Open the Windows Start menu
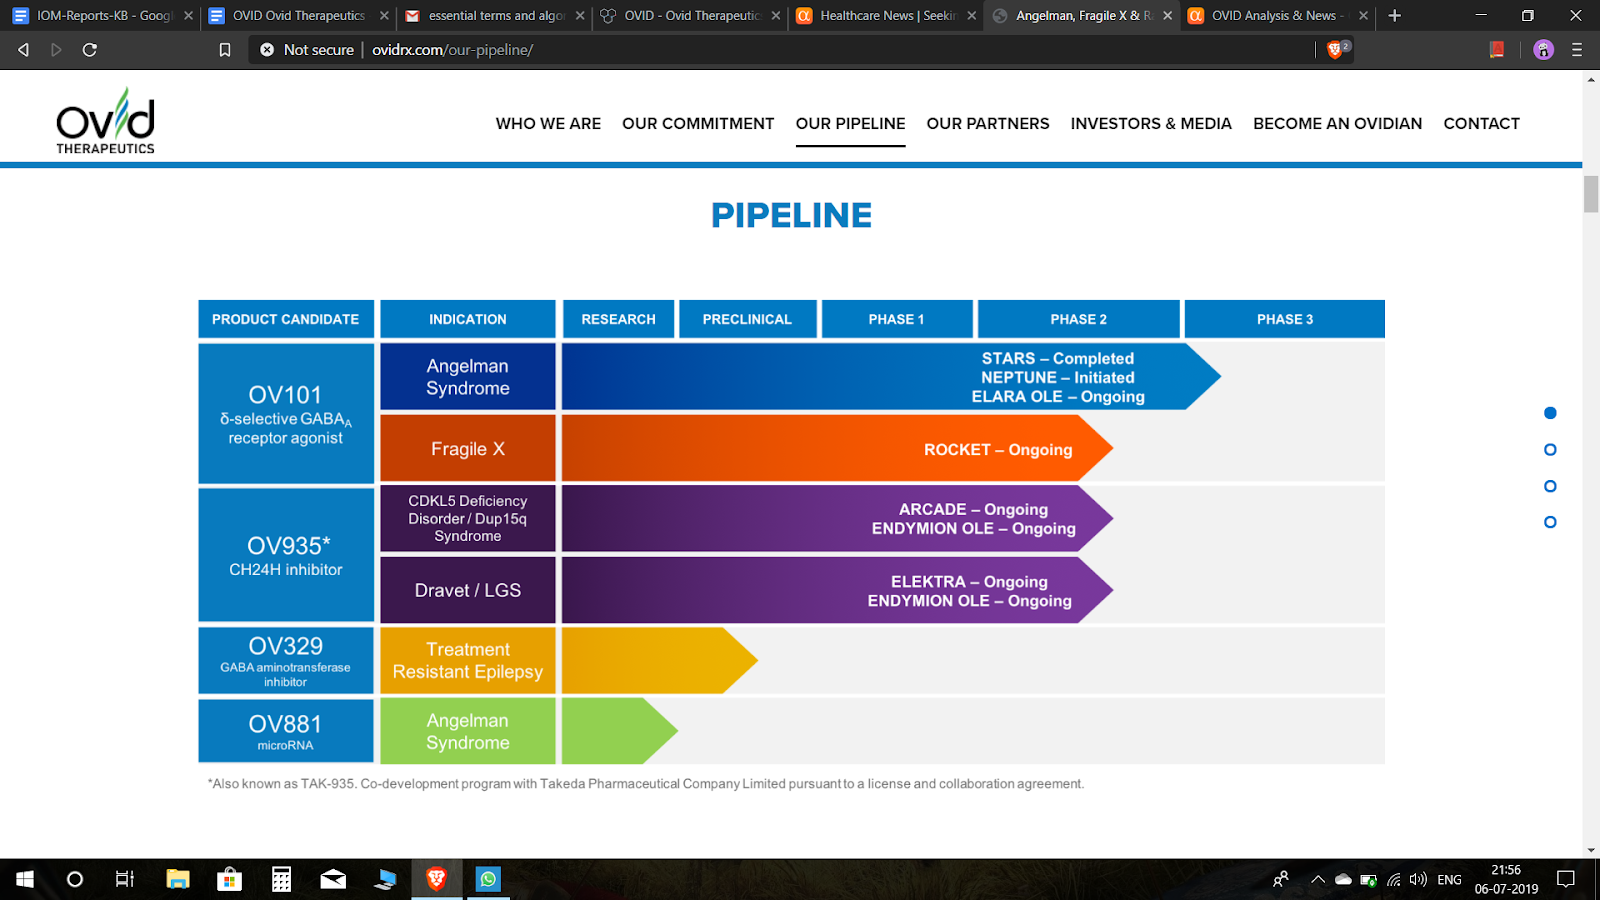1600x900 pixels. click(25, 879)
